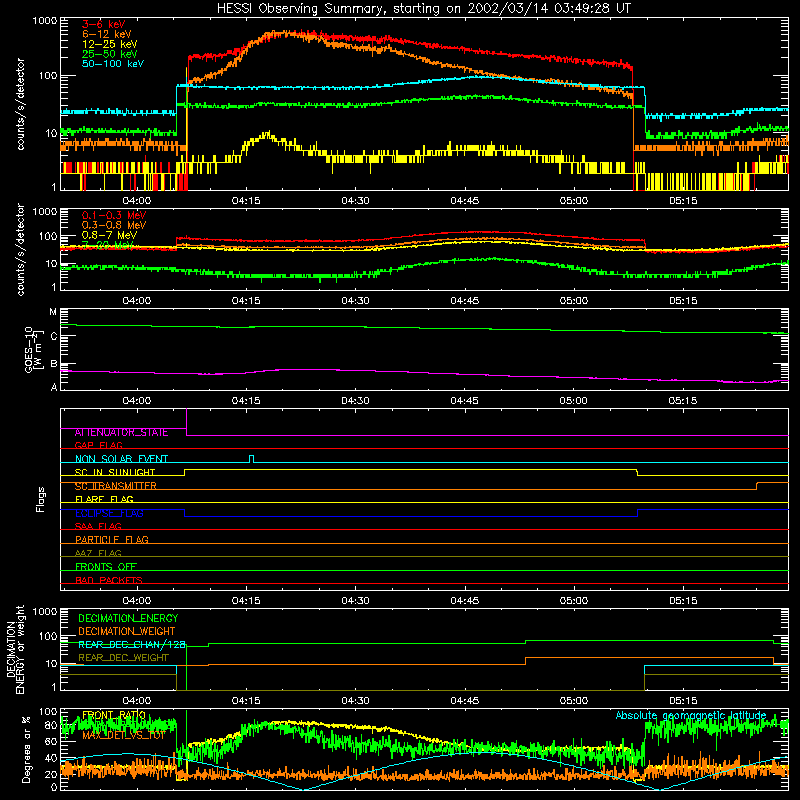
Task: Click the SAA_FLAG label
Action: (x=98, y=526)
